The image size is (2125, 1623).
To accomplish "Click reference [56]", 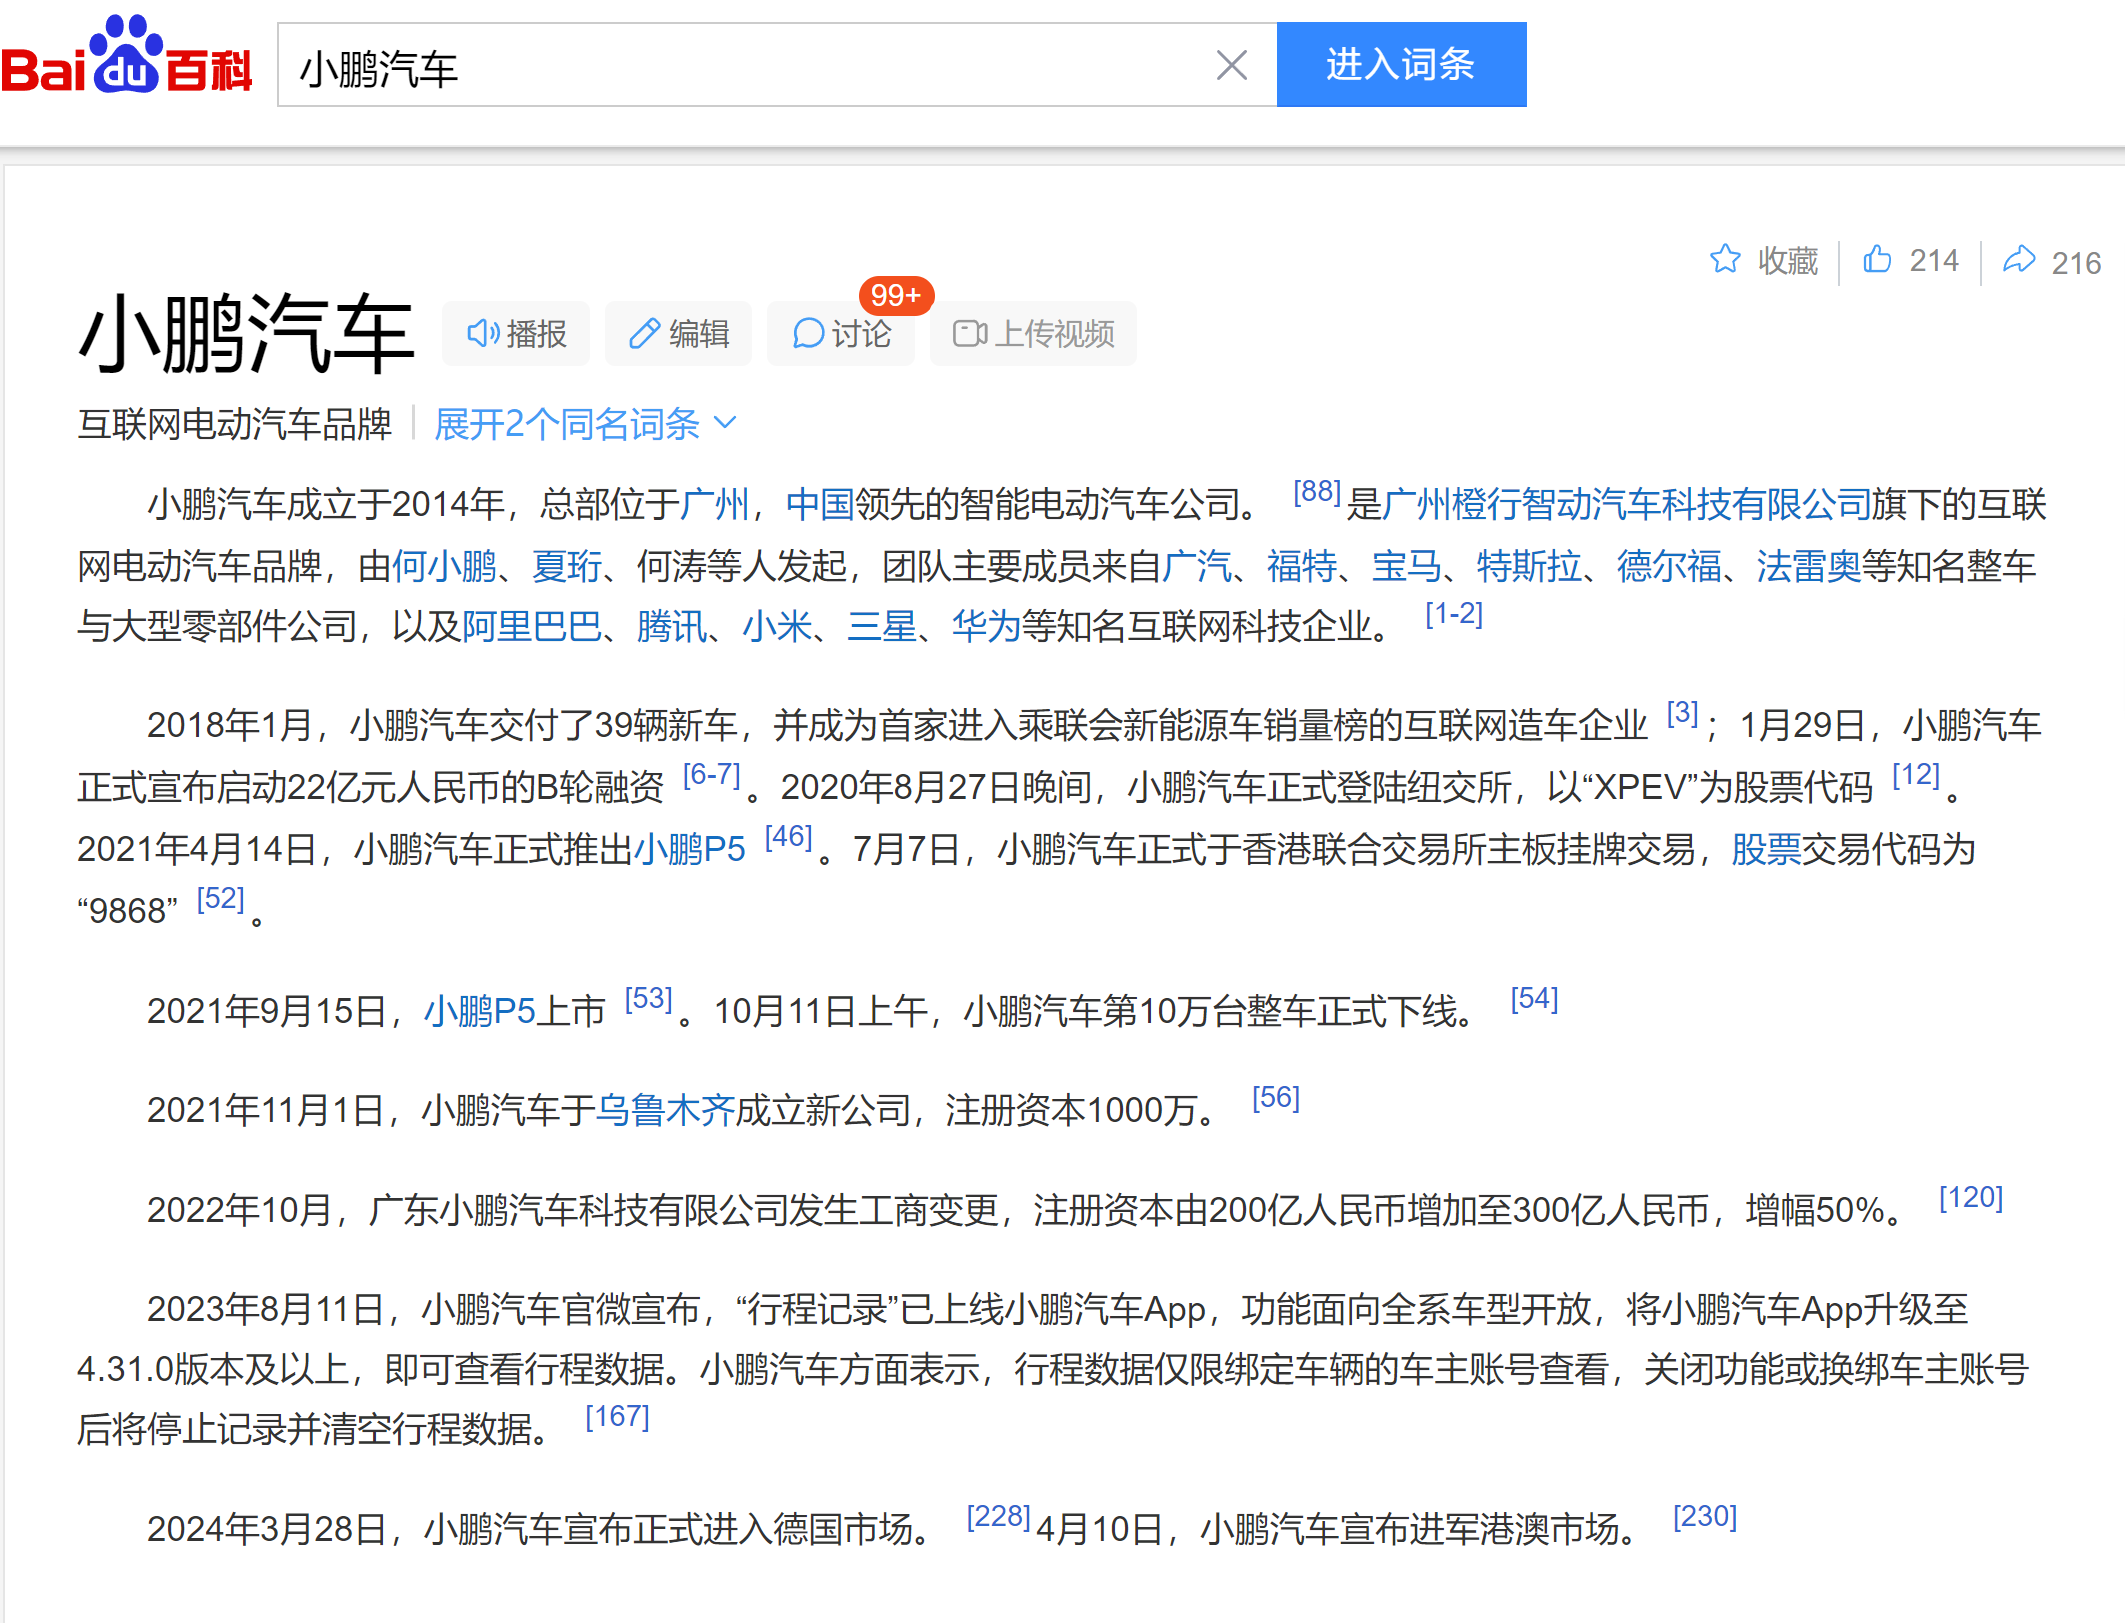I will pos(1276,1098).
